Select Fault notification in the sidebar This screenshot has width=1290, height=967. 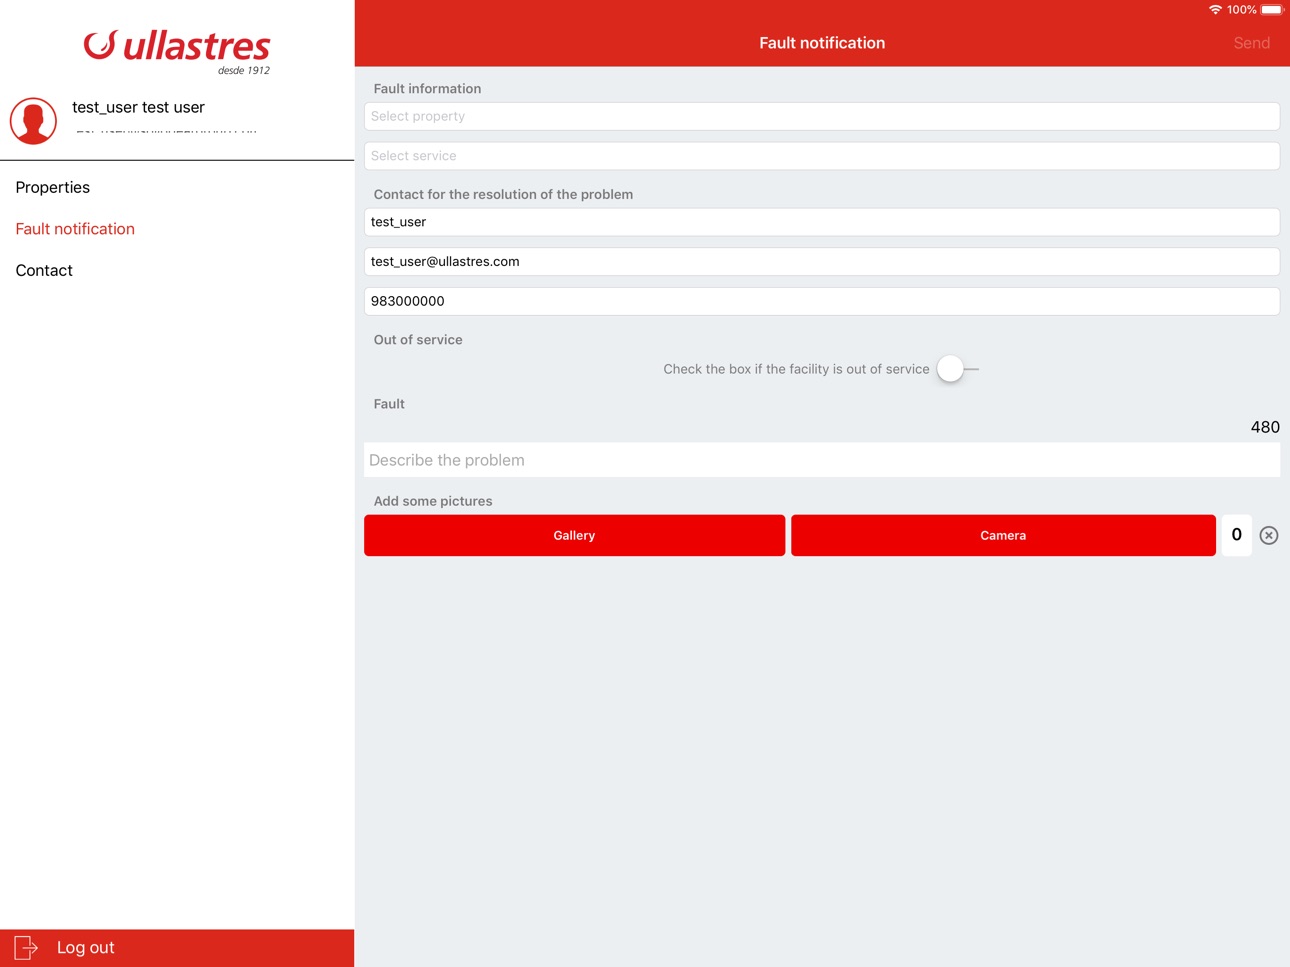[75, 229]
